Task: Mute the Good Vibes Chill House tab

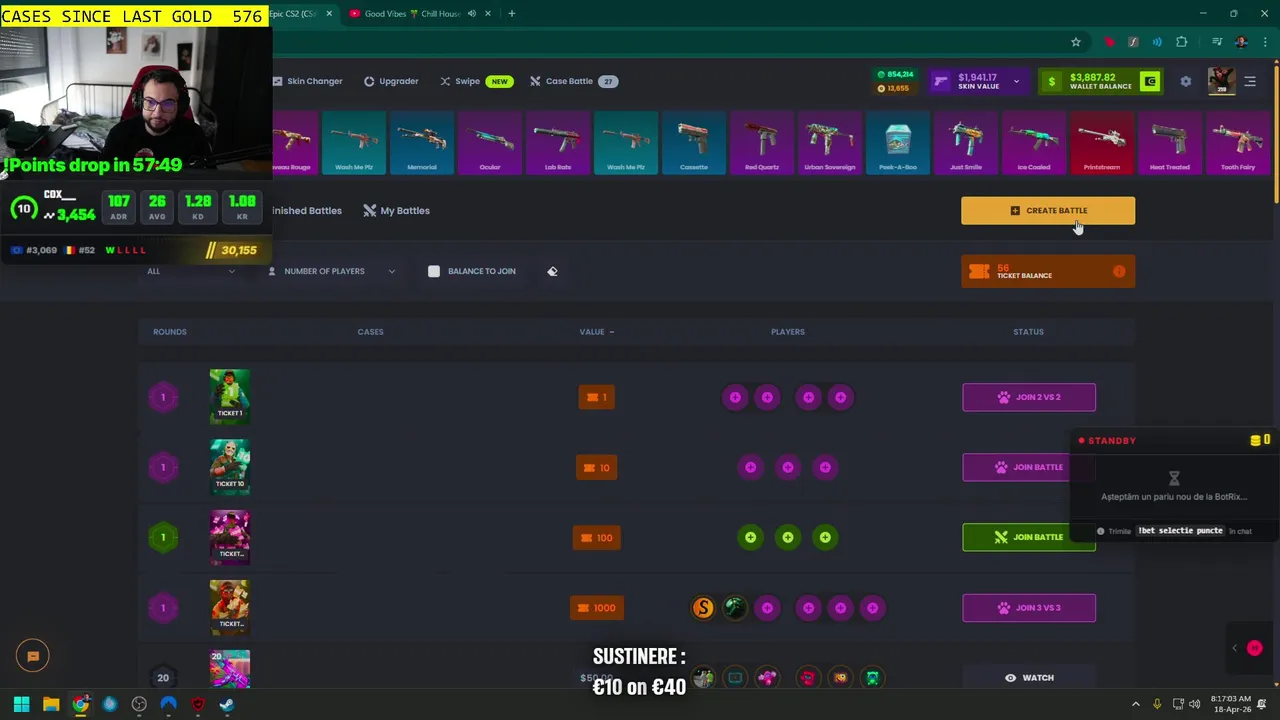Action: pyautogui.click(x=472, y=14)
